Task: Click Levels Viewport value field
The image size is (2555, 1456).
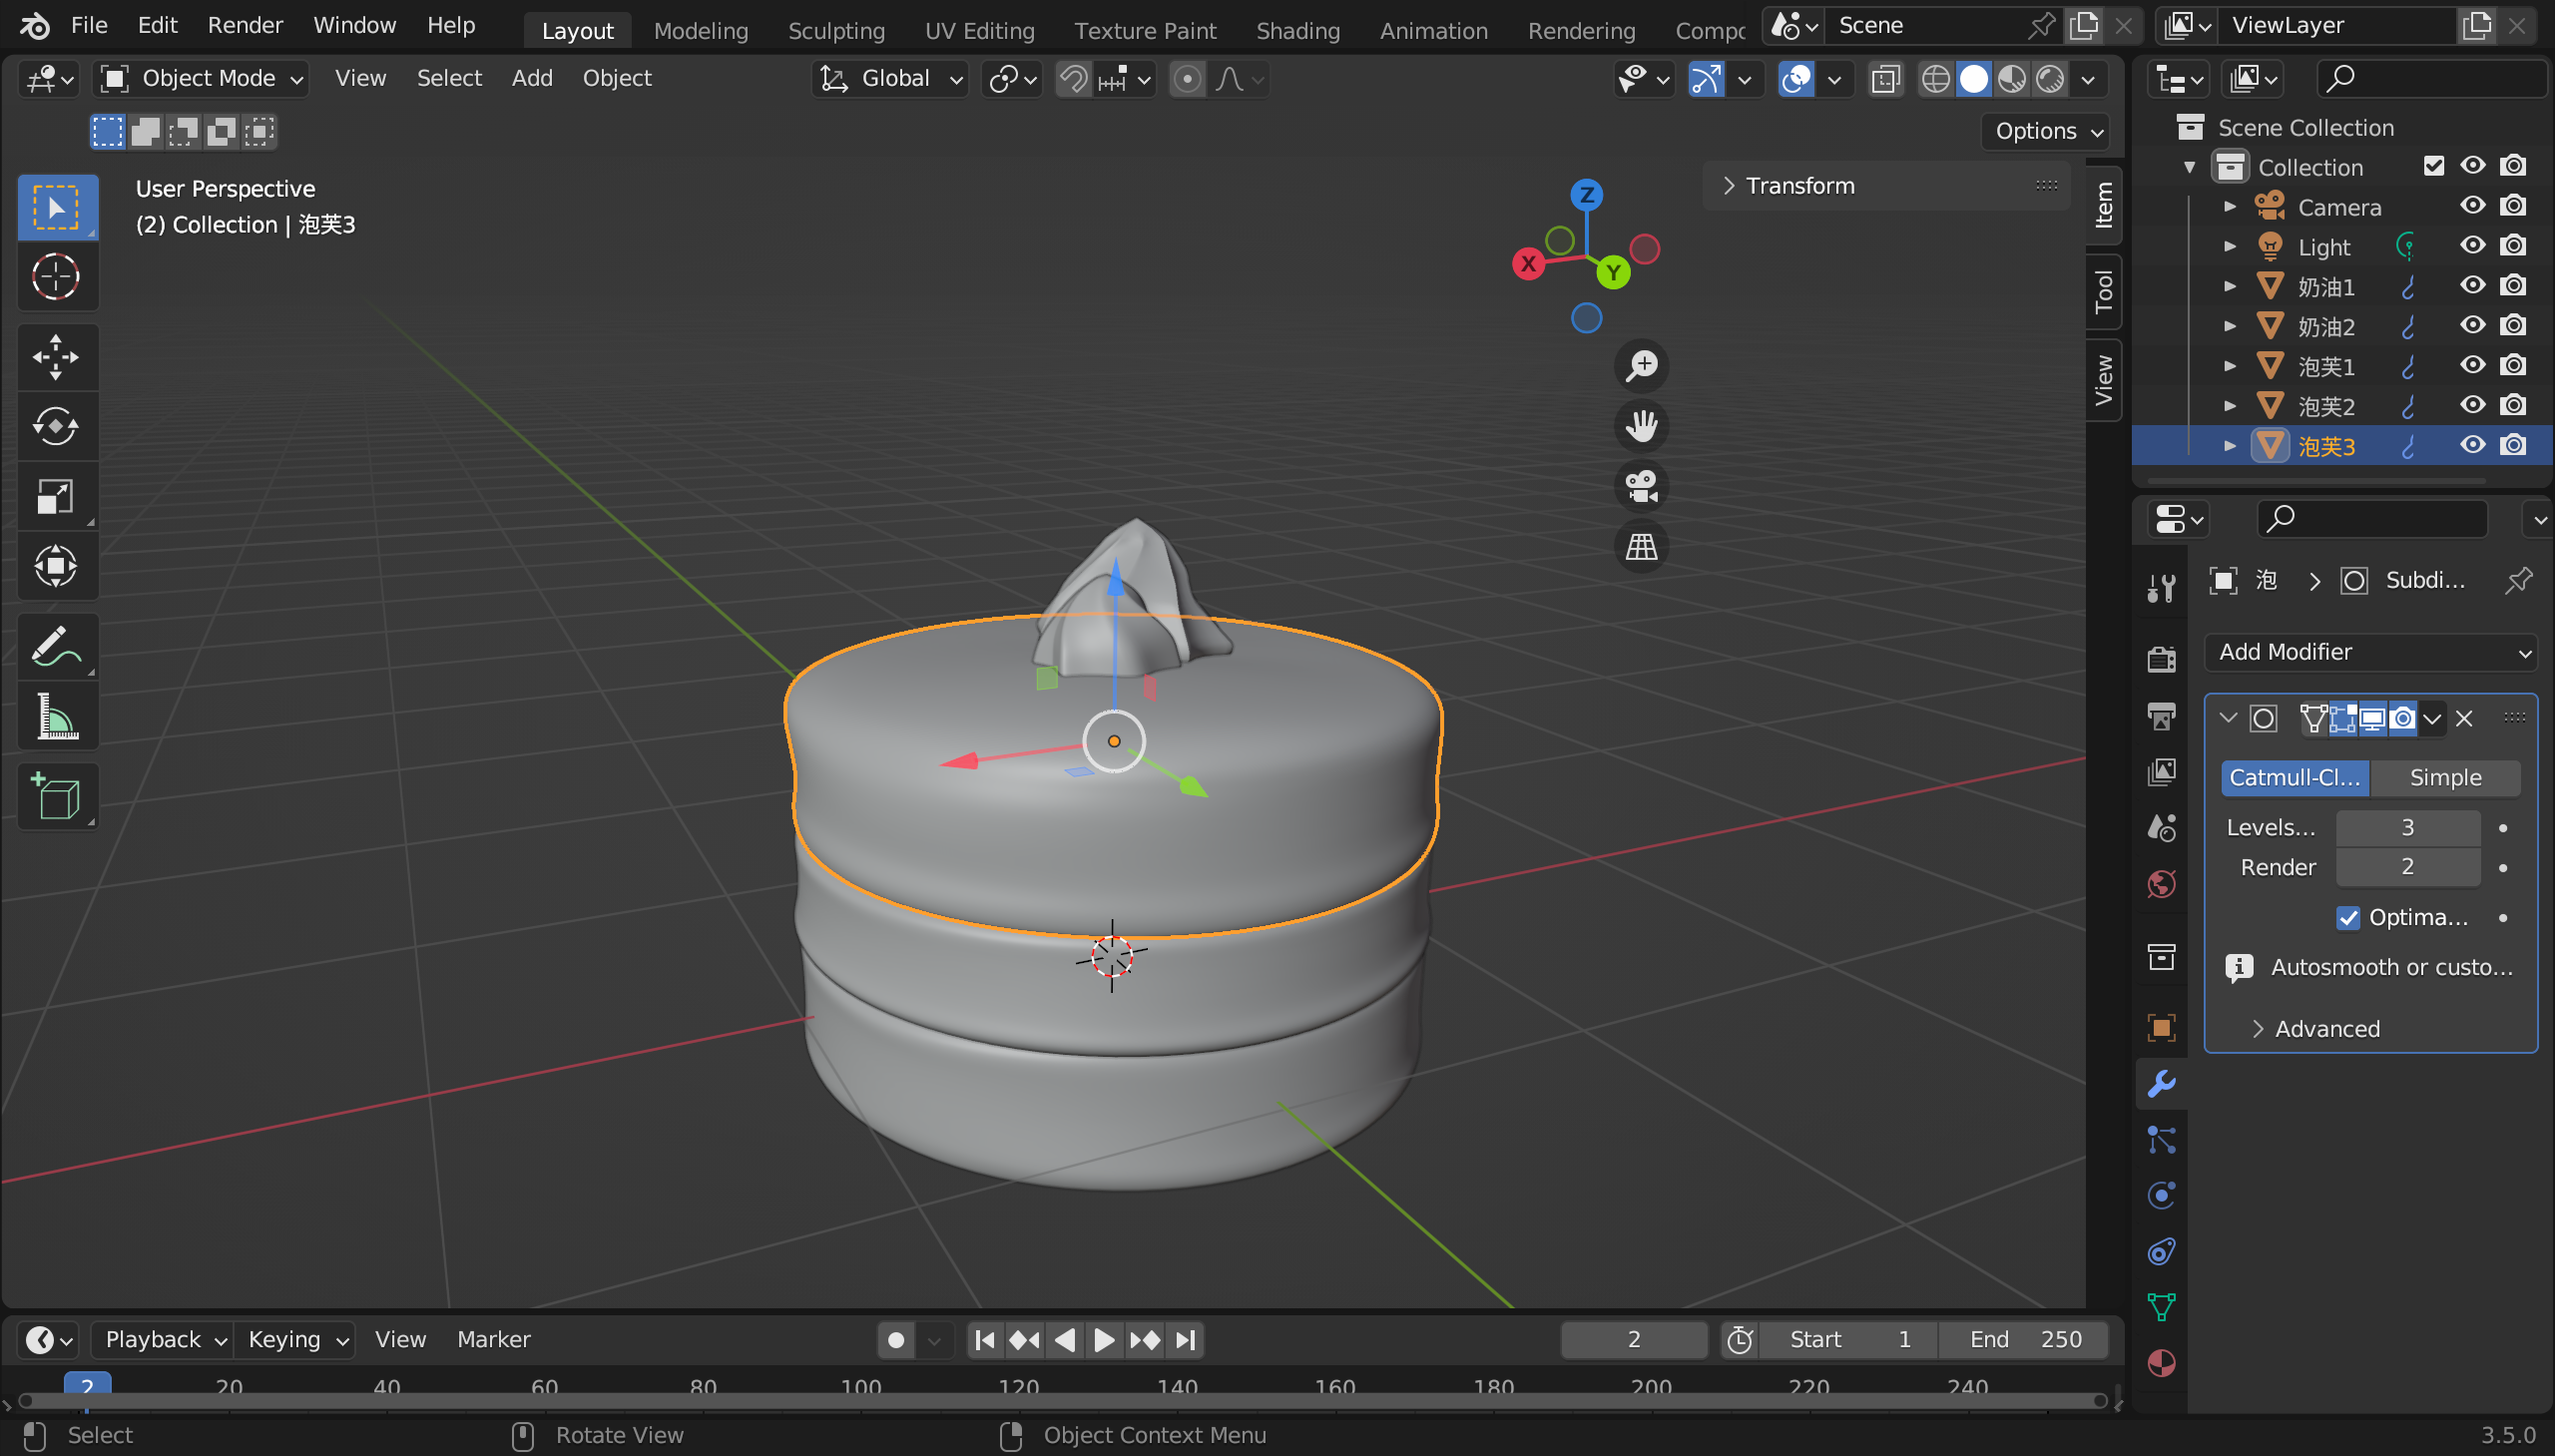Action: coord(2407,828)
